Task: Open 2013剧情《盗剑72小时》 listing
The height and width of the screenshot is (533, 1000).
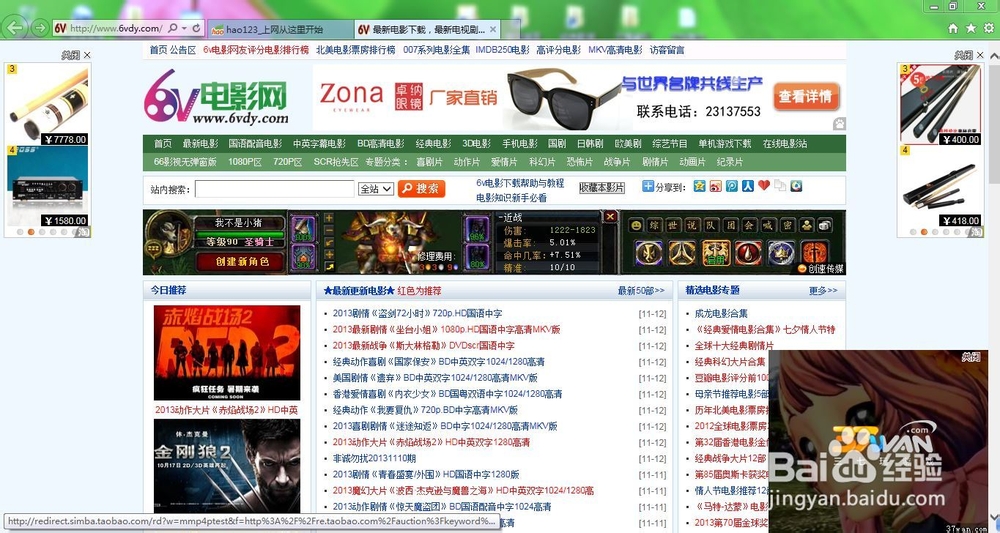Action: click(x=417, y=314)
